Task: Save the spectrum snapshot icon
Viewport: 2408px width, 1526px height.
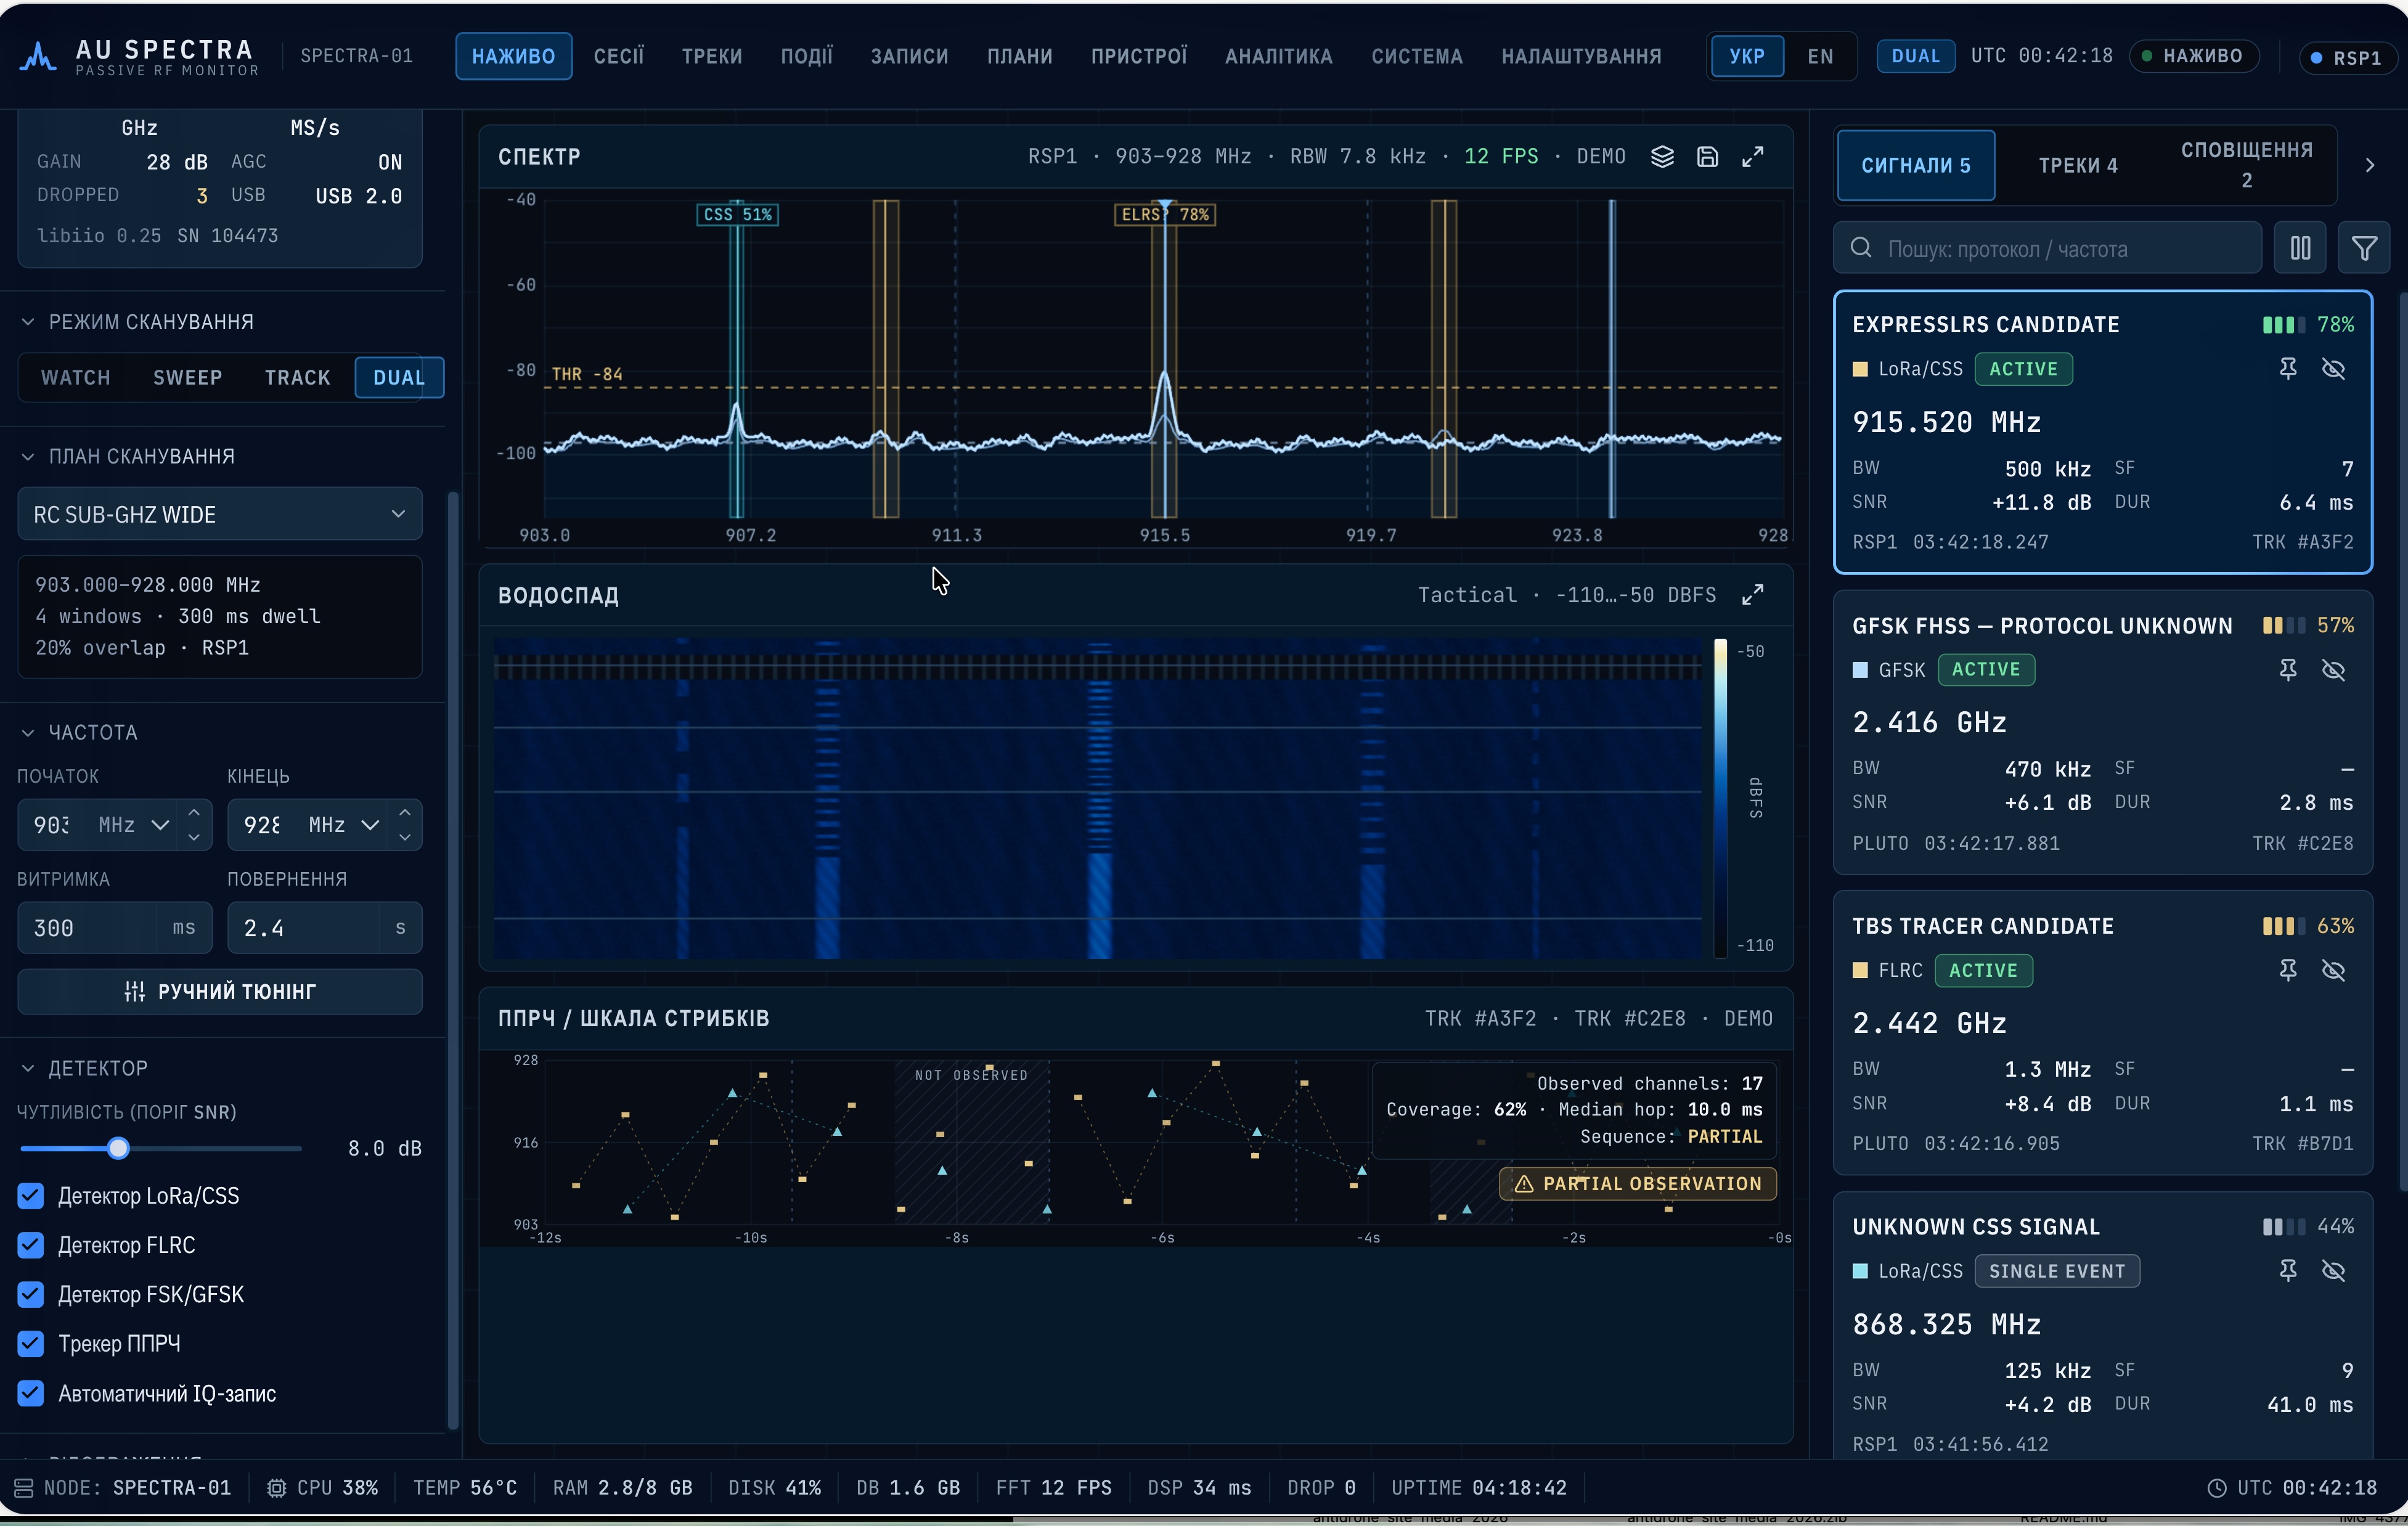Action: pos(1708,157)
